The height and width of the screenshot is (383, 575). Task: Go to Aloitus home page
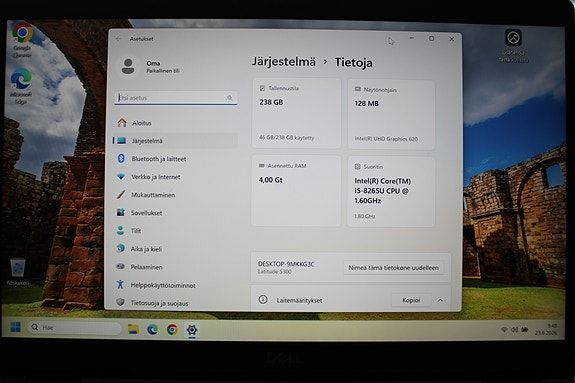176,123
